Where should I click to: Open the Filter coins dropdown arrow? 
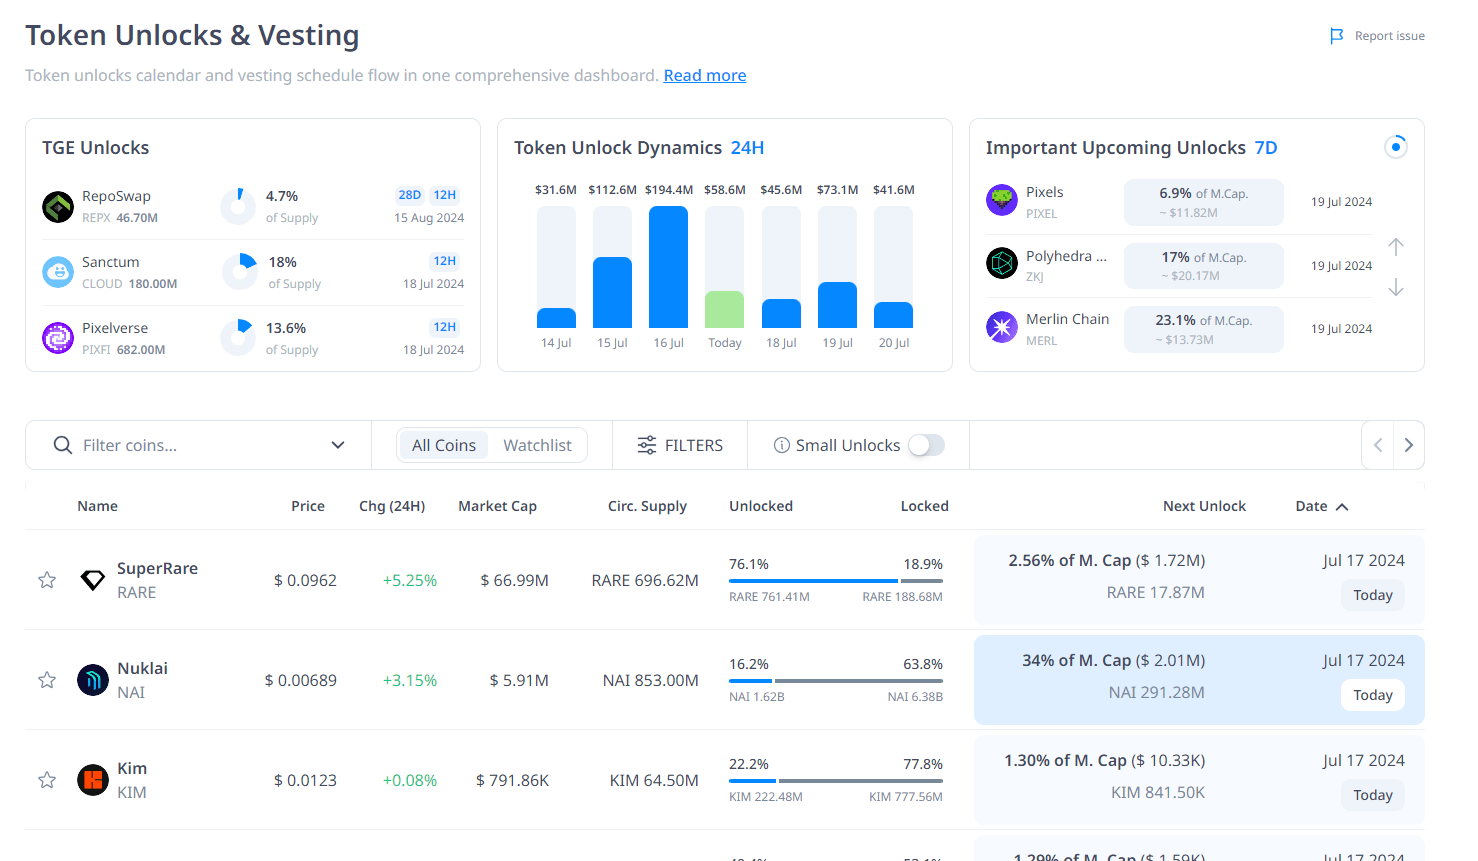338,445
